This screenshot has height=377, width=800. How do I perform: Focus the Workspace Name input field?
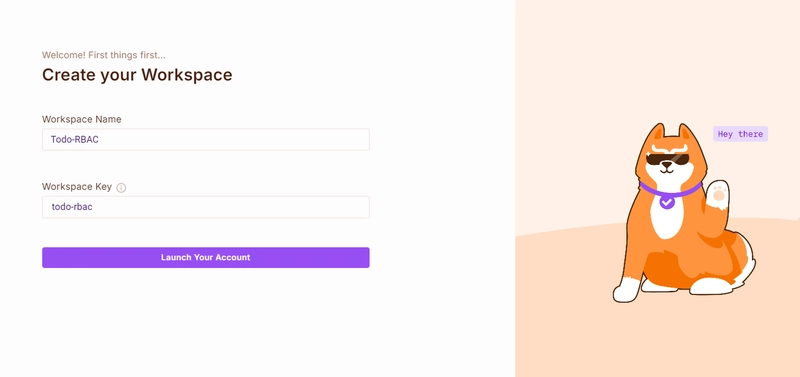pyautogui.click(x=206, y=139)
